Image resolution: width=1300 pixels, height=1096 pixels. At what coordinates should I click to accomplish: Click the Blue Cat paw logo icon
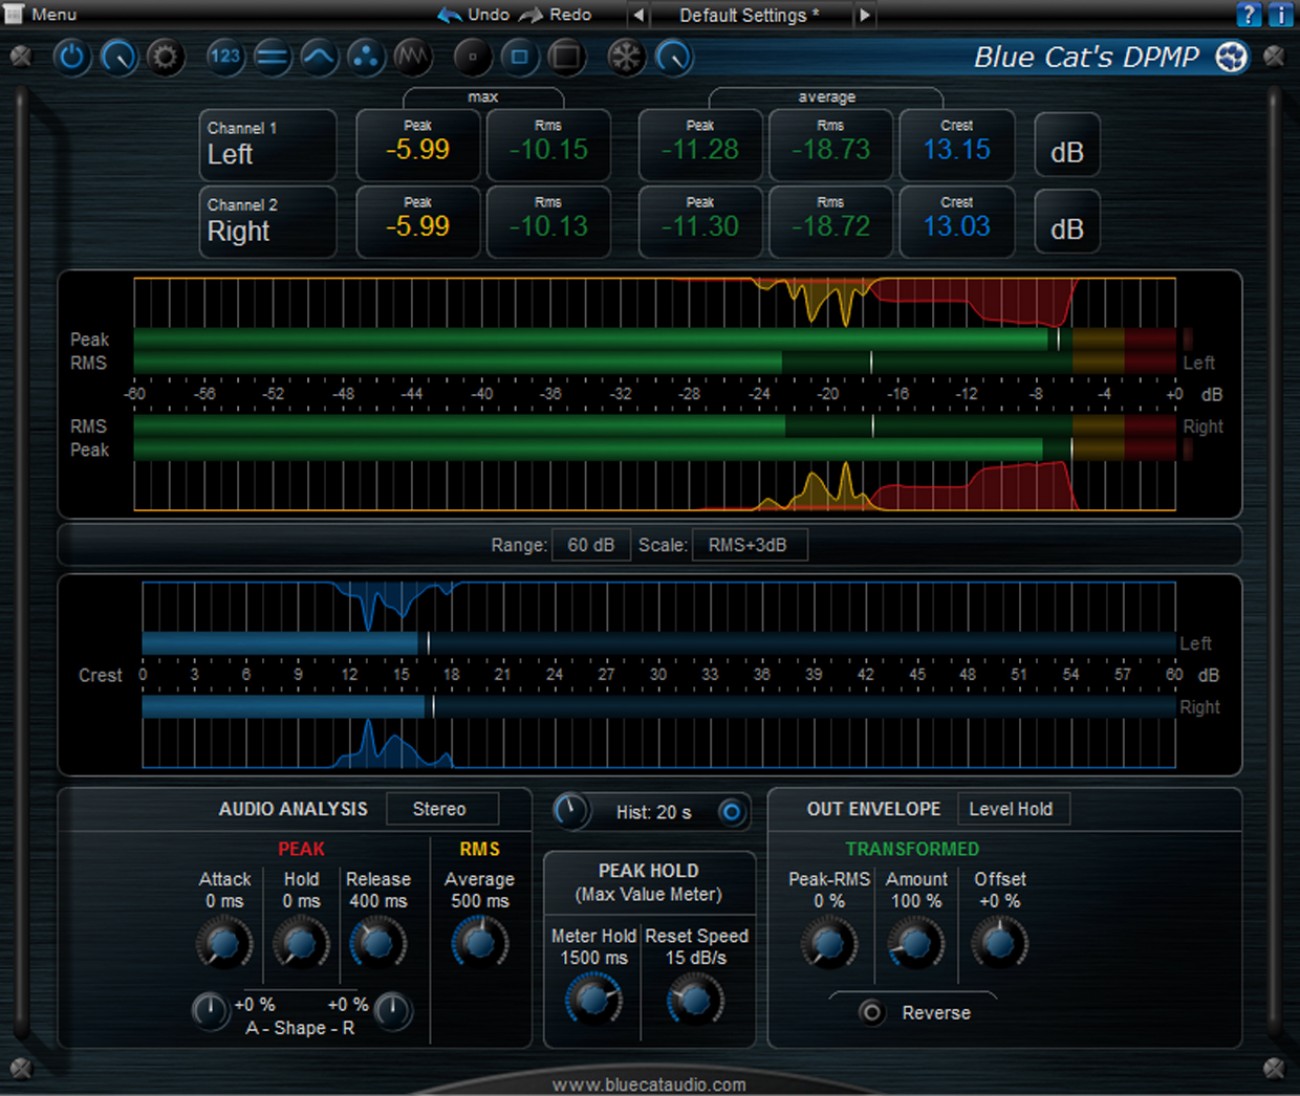pyautogui.click(x=1231, y=57)
